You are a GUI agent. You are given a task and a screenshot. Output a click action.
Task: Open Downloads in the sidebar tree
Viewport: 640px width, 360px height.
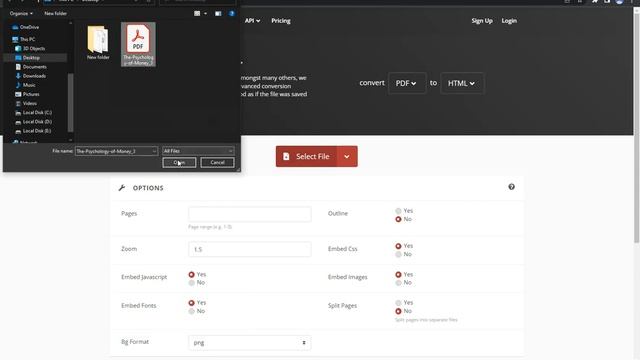tap(34, 76)
